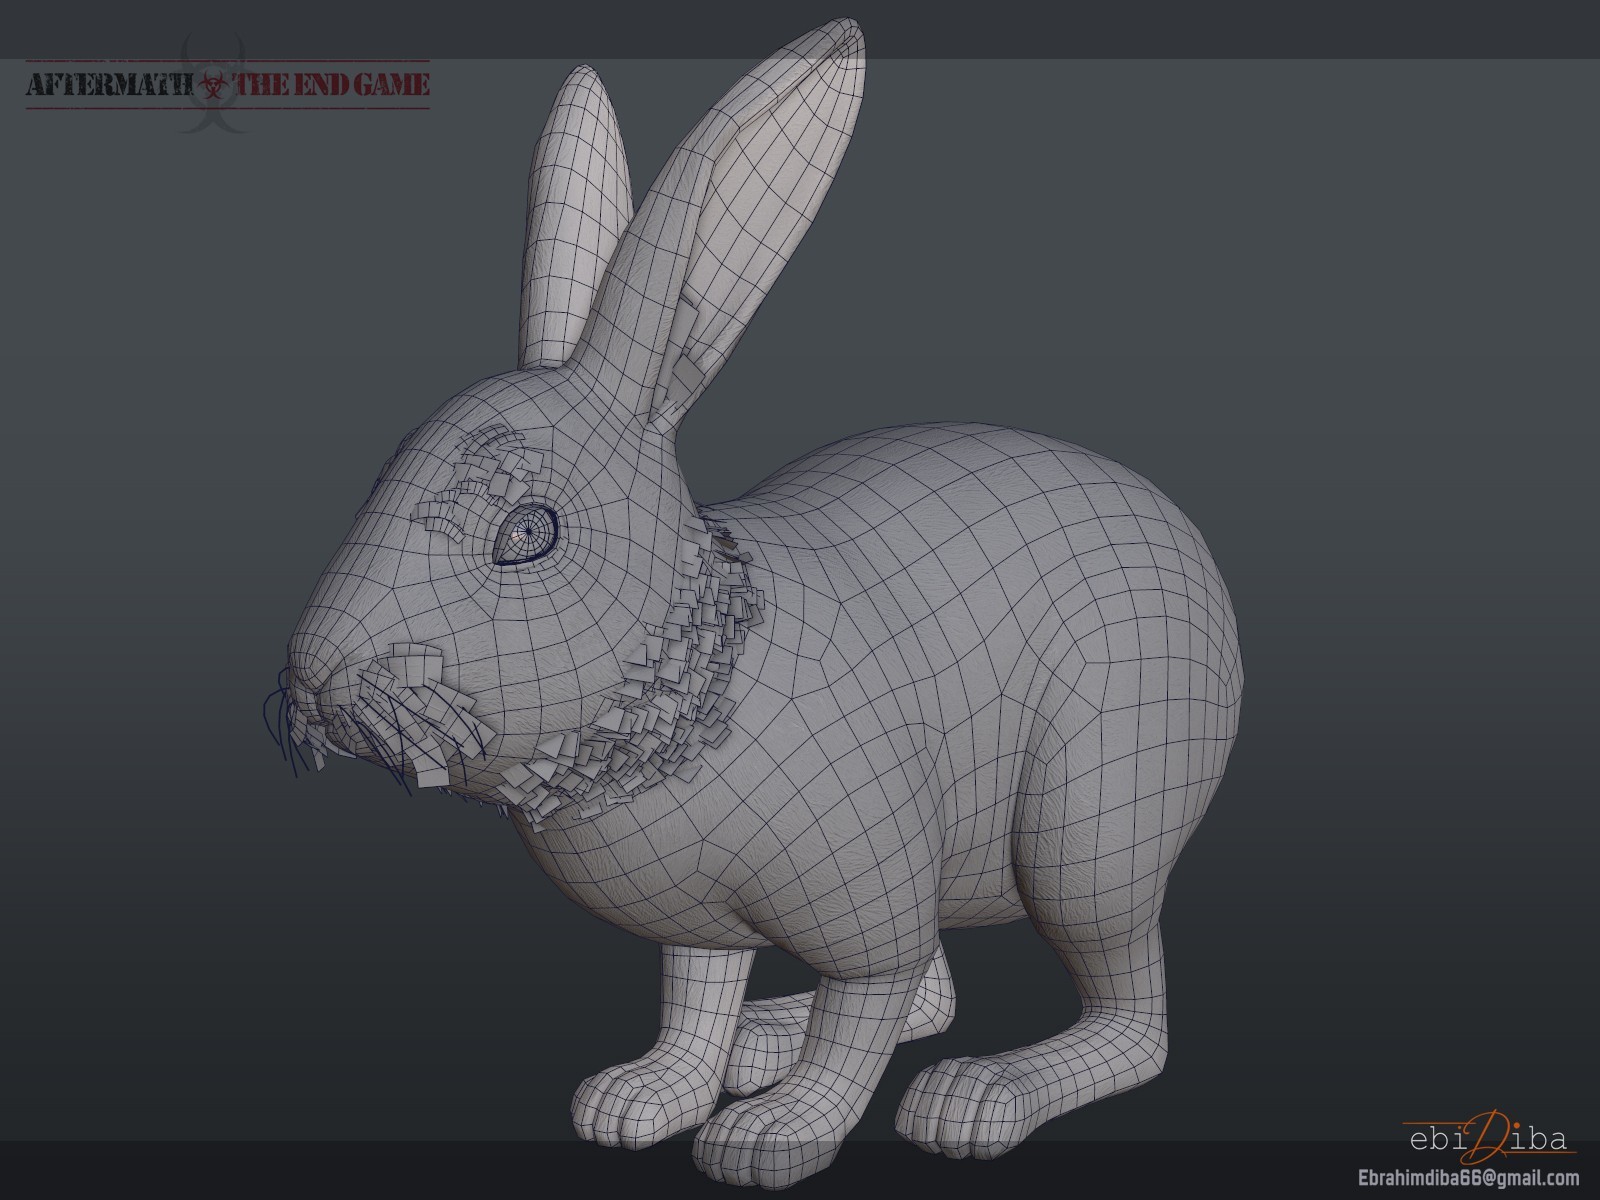
Task: Click the Ebrahimdiba66@gmail.com email text
Action: tap(1467, 1177)
